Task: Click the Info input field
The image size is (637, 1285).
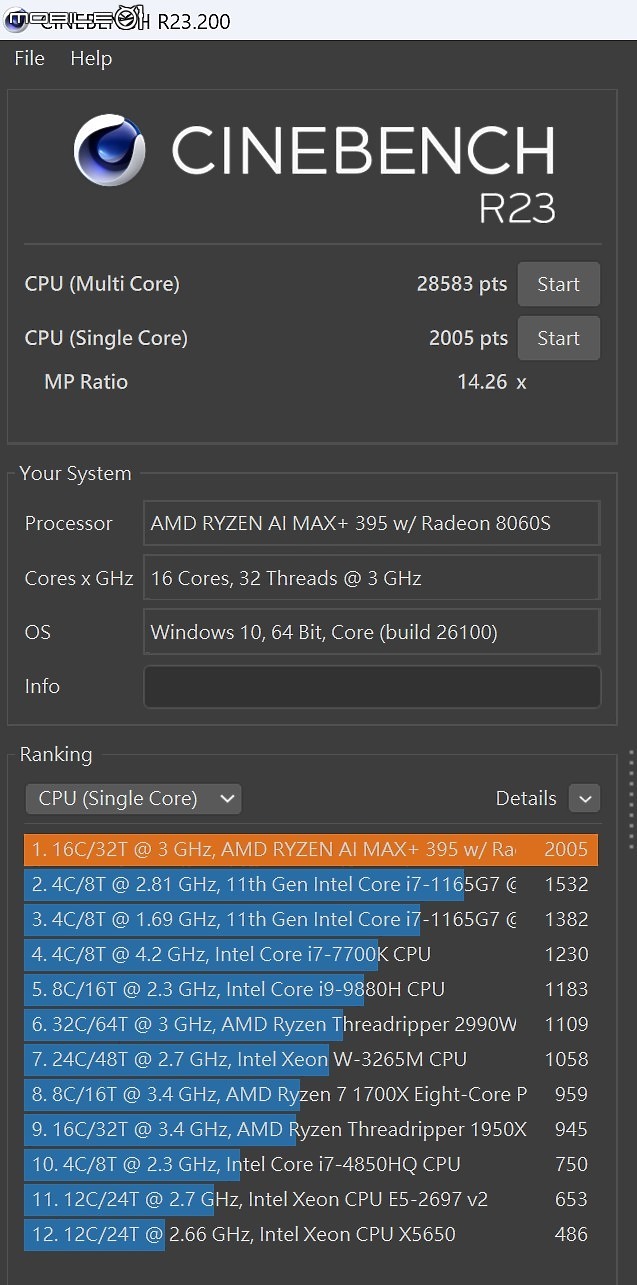Action: coord(372,687)
